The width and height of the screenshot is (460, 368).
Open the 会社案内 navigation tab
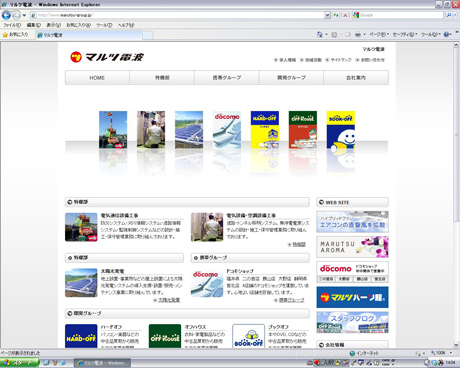(x=356, y=78)
